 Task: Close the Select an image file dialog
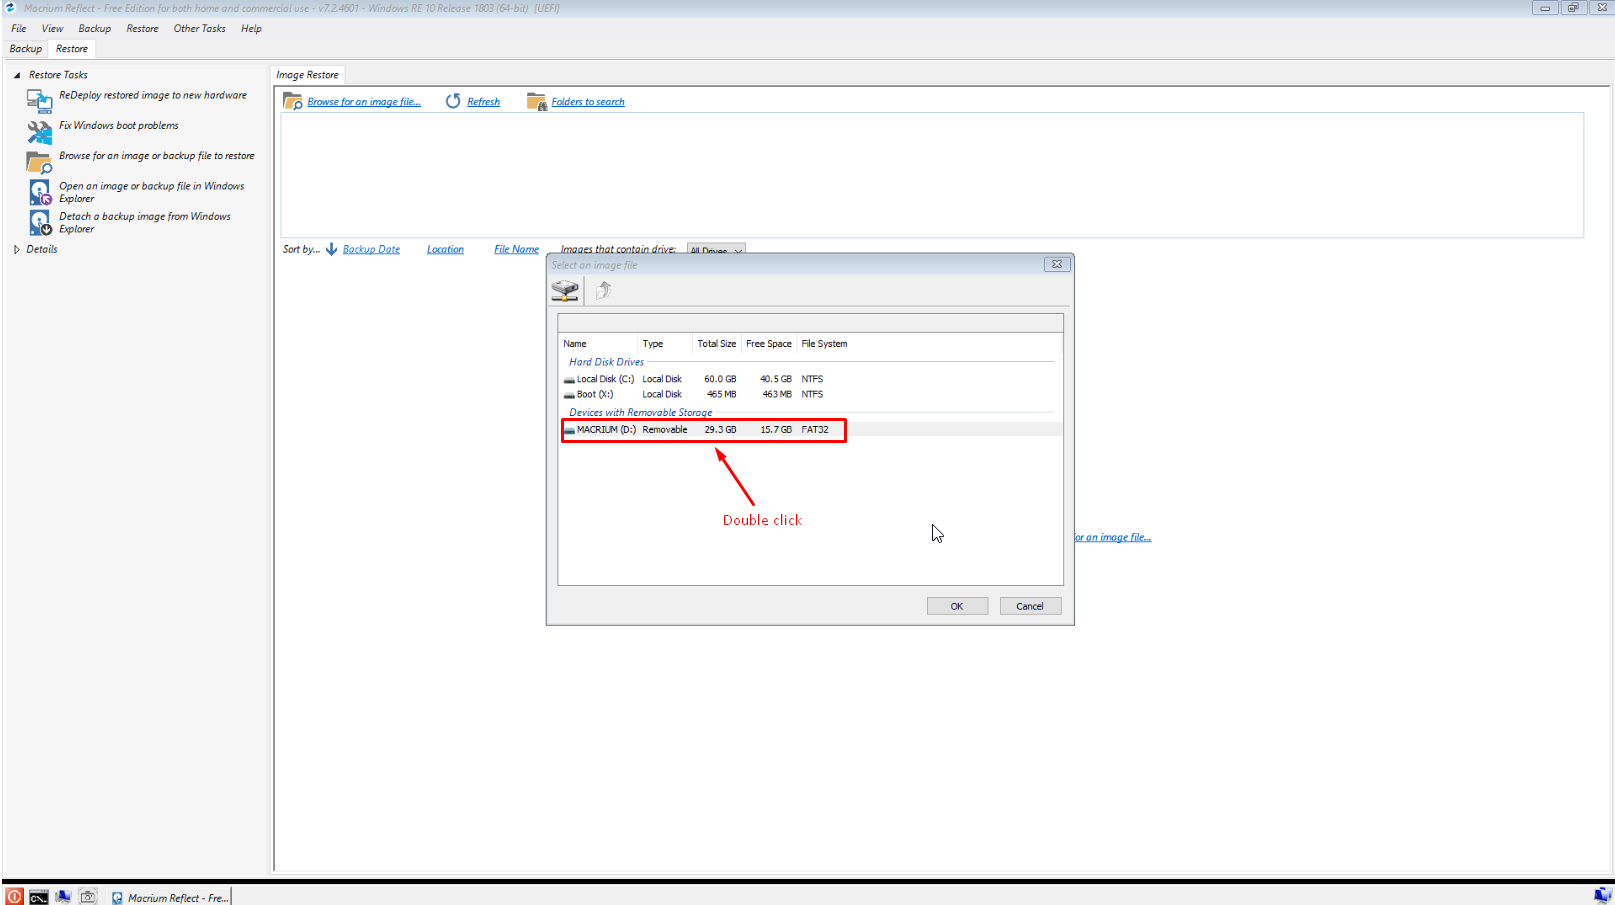tap(1057, 264)
